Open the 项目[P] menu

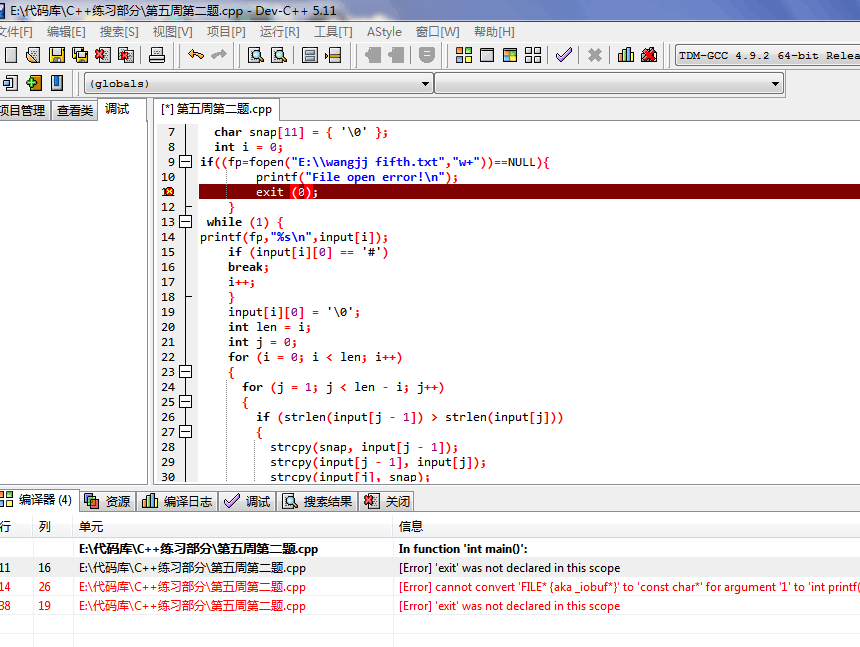tap(226, 32)
